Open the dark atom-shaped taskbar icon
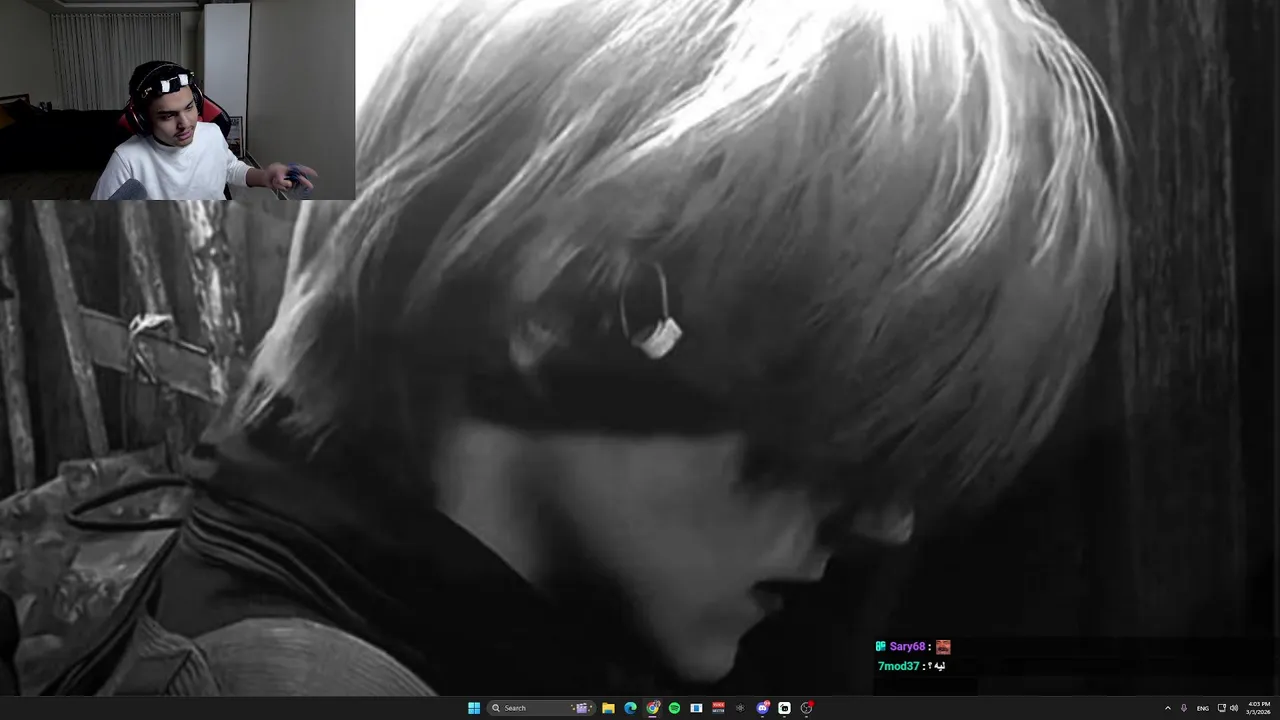Image resolution: width=1280 pixels, height=720 pixels. tap(740, 708)
